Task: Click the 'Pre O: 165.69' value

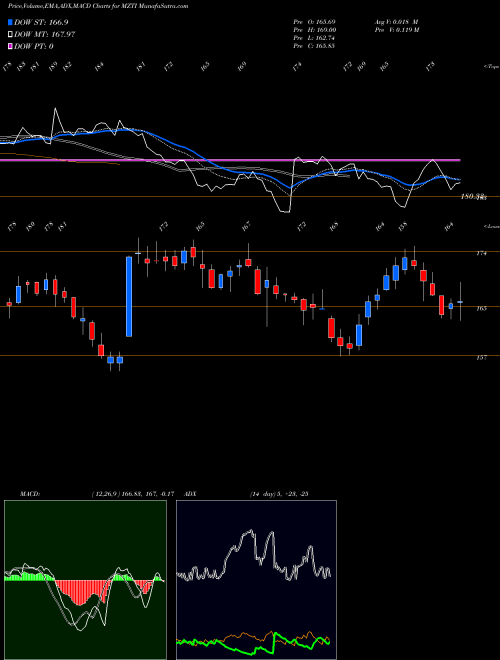Action: point(314,21)
